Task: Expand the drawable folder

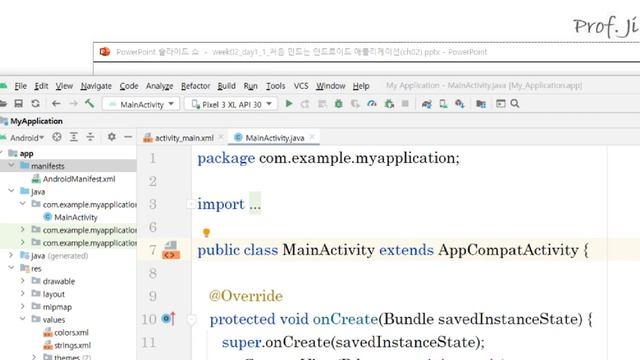Action: point(23,281)
